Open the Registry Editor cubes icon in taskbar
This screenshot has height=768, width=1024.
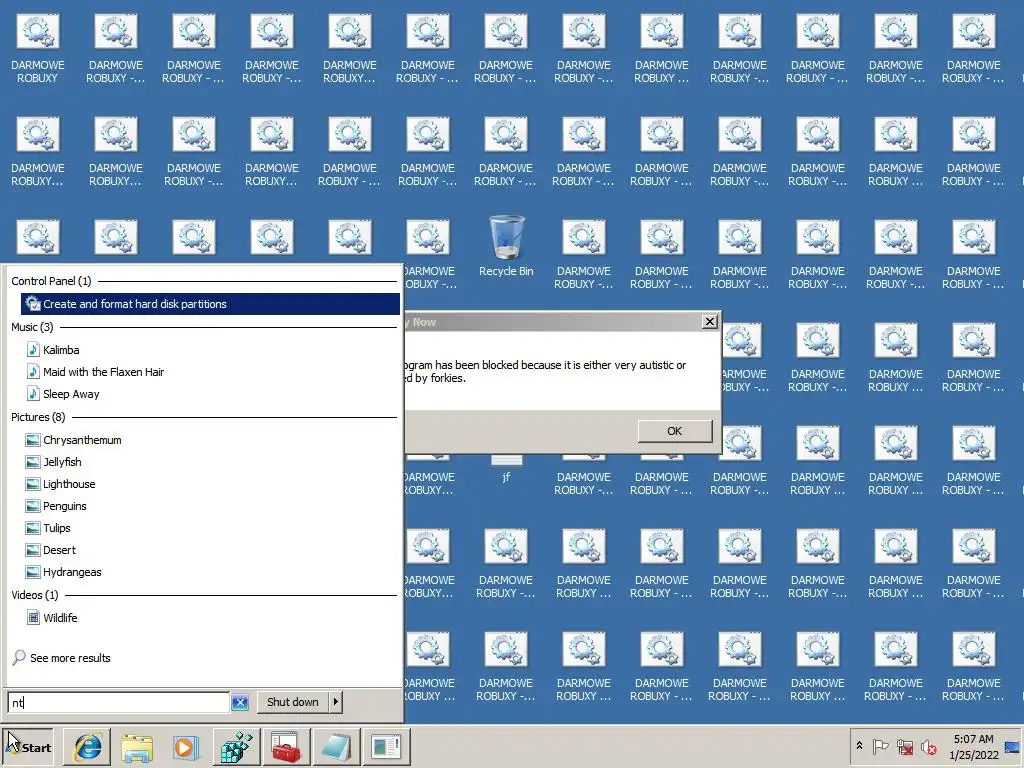click(x=236, y=747)
